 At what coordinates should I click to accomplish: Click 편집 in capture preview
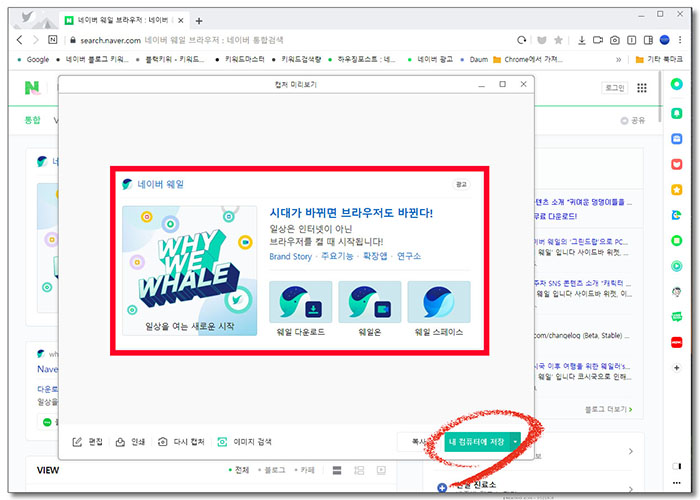click(88, 442)
